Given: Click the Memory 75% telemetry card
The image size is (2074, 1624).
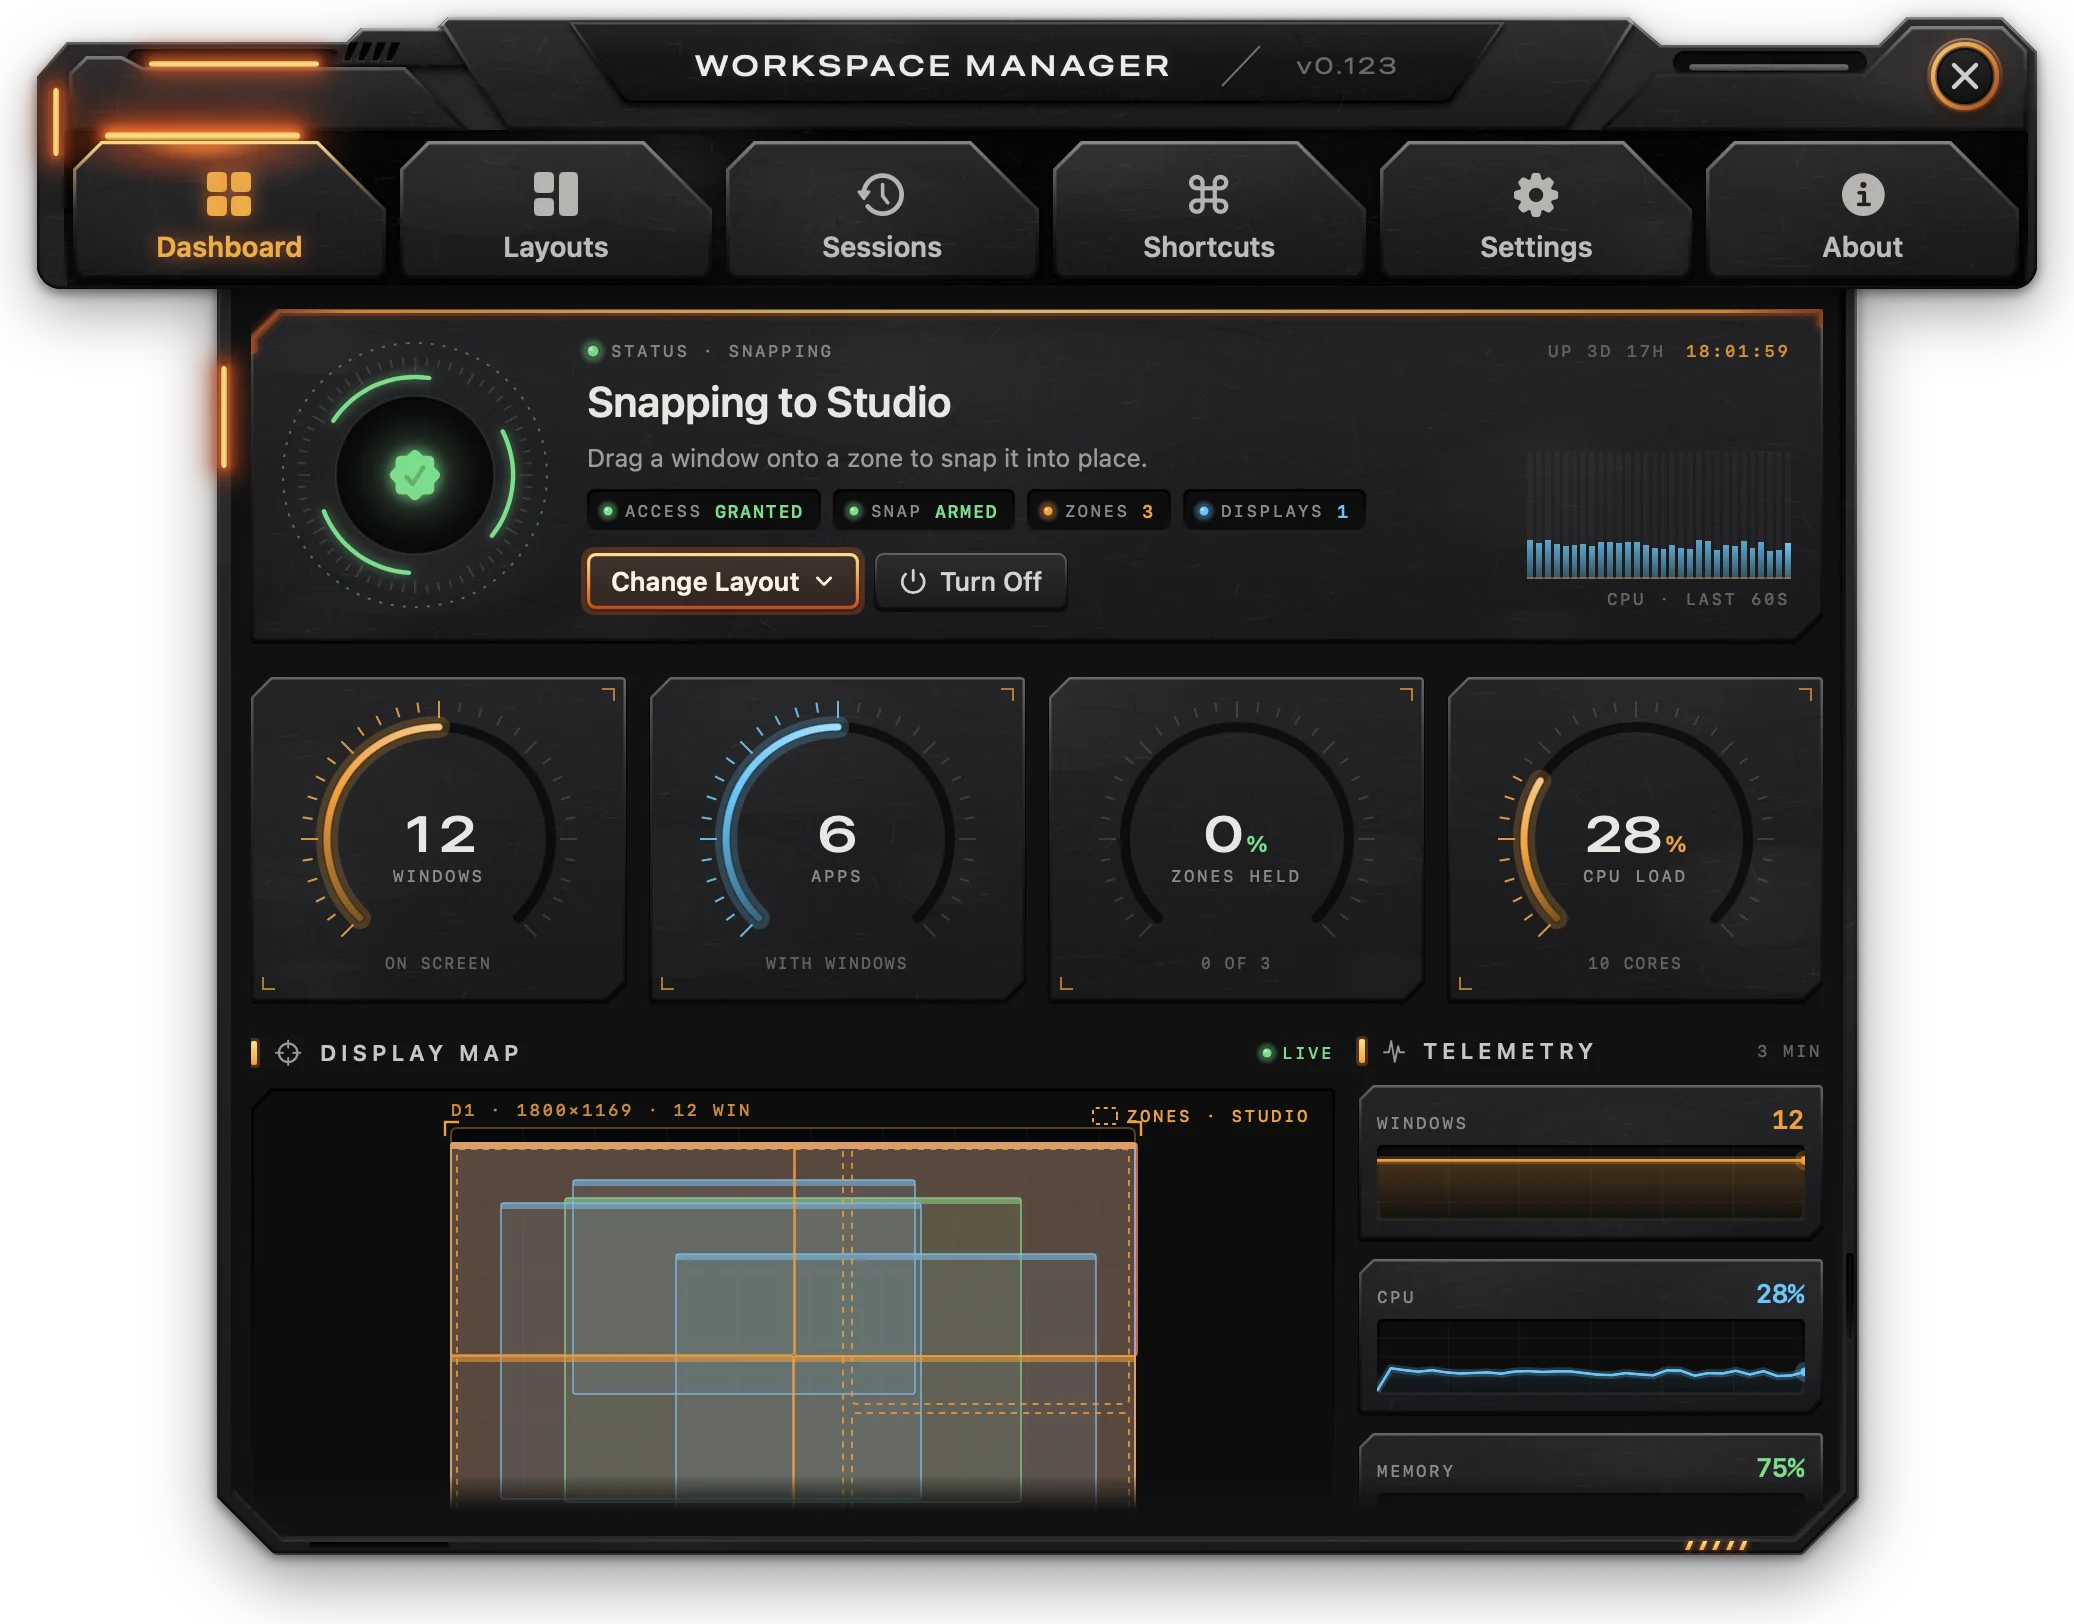Looking at the screenshot, I should click(x=1590, y=1470).
